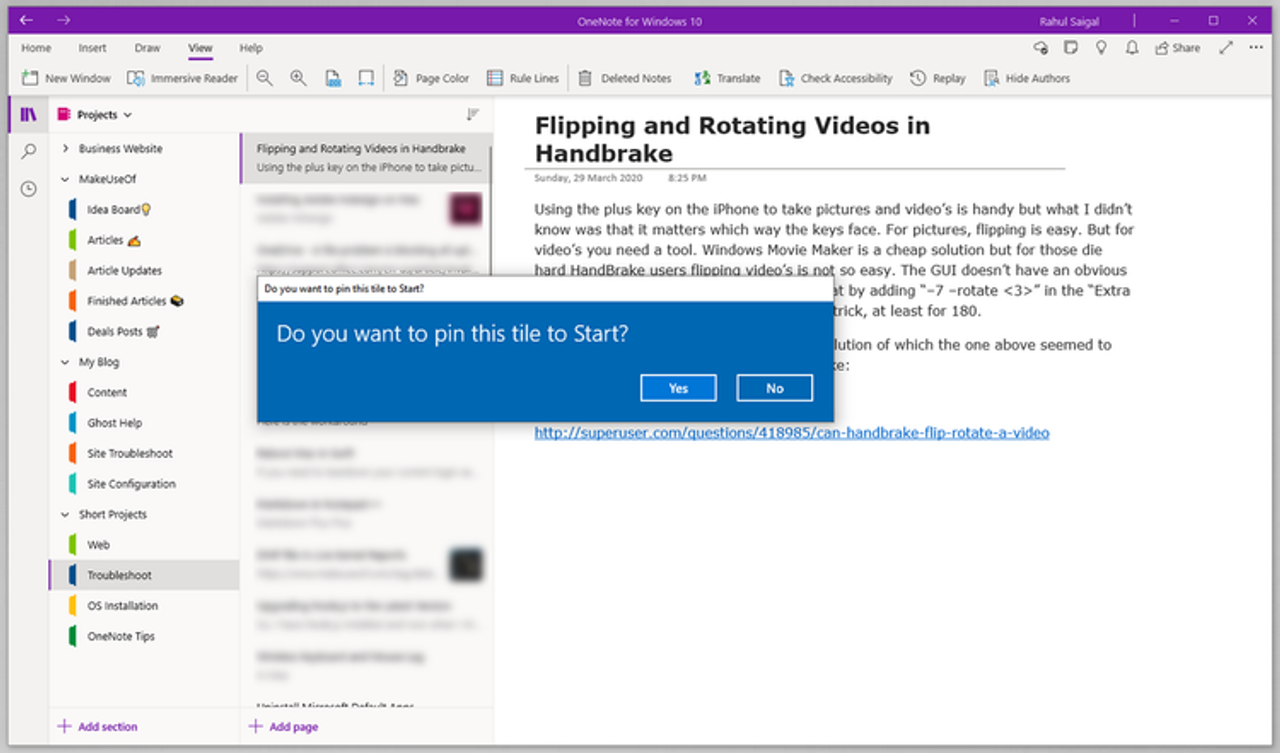Open the superuser.com handbrake link

pyautogui.click(x=791, y=433)
